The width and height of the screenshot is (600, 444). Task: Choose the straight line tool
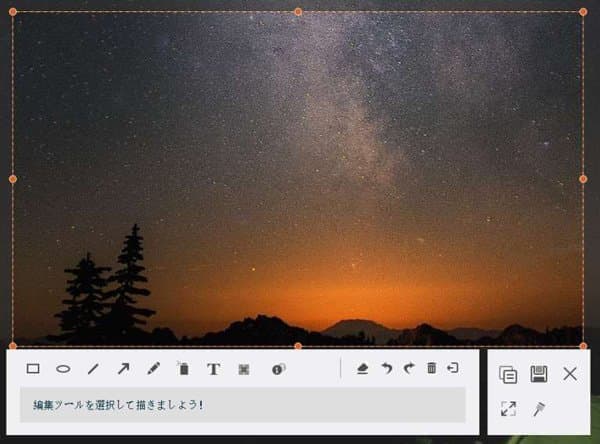pyautogui.click(x=93, y=369)
